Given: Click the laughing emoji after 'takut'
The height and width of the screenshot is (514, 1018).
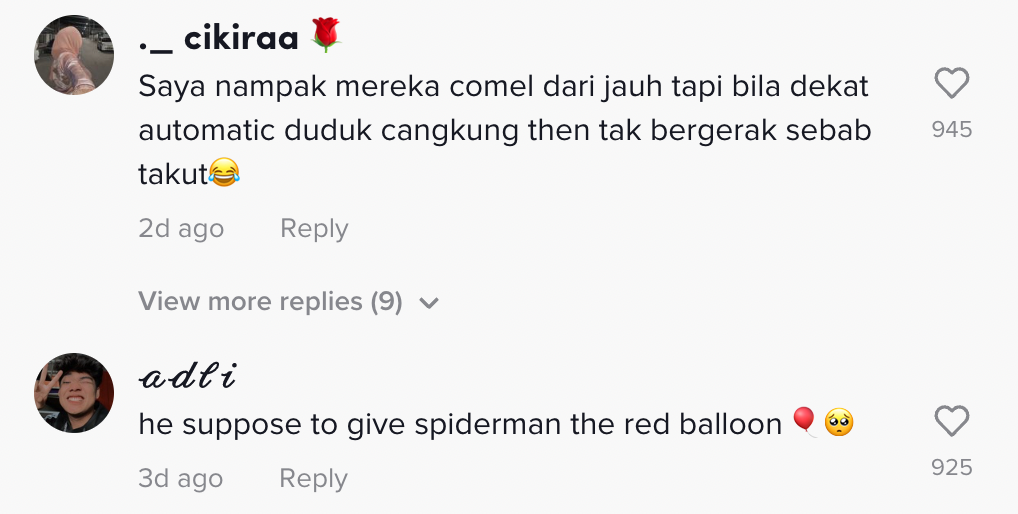Looking at the screenshot, I should [x=226, y=175].
